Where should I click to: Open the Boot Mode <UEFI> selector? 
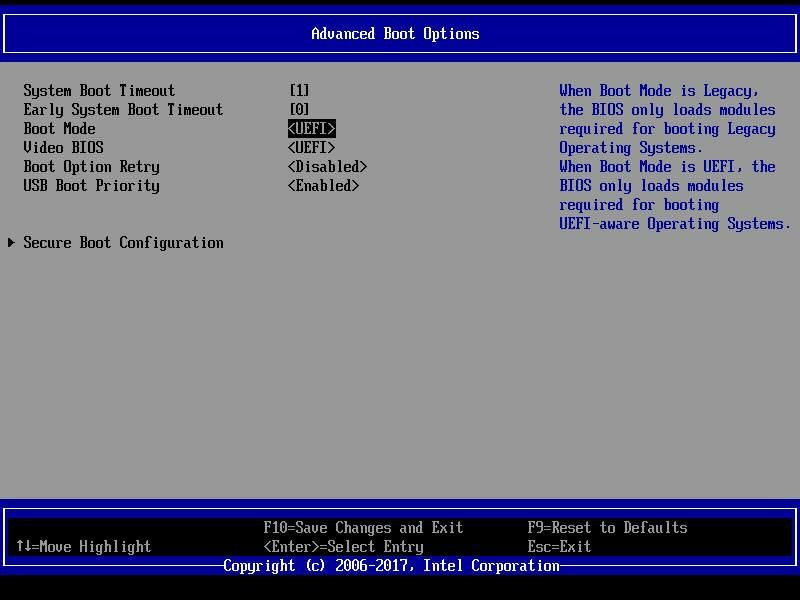click(x=311, y=129)
